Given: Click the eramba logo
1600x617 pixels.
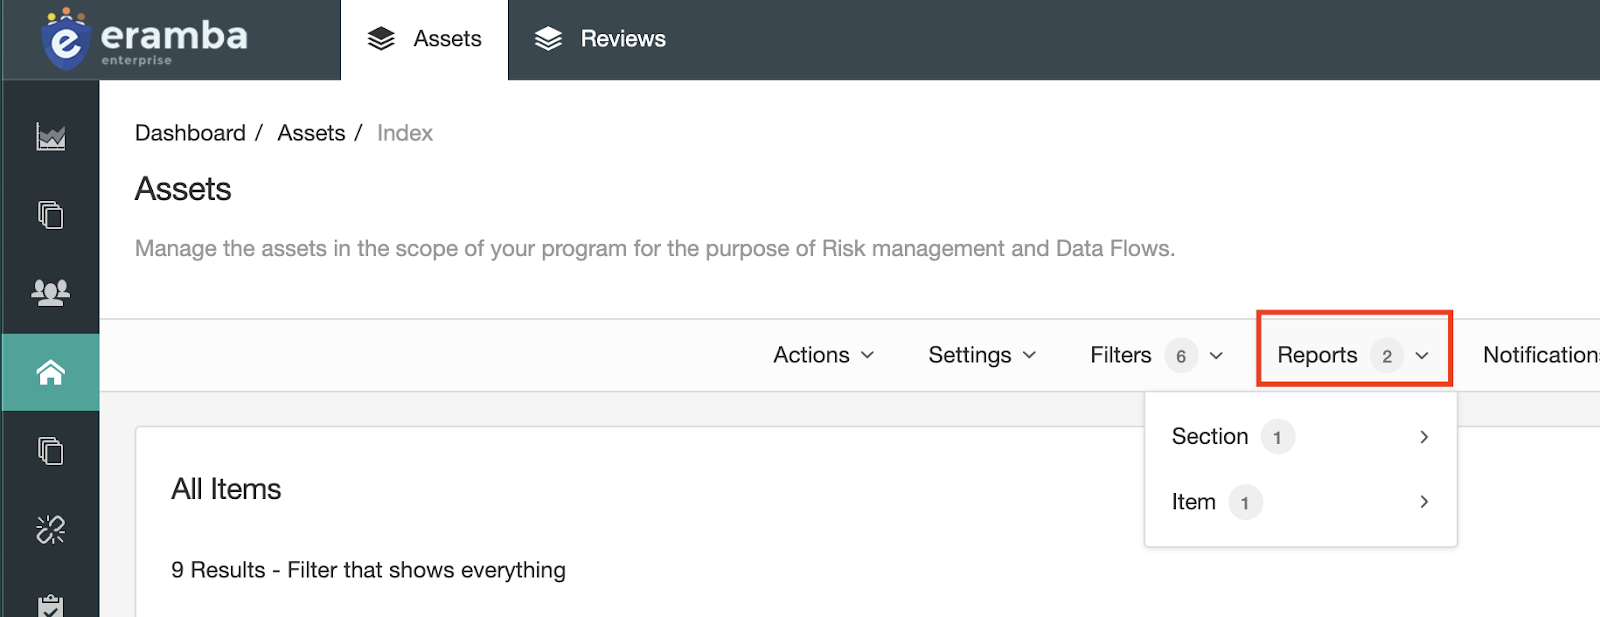Looking at the screenshot, I should tap(144, 40).
